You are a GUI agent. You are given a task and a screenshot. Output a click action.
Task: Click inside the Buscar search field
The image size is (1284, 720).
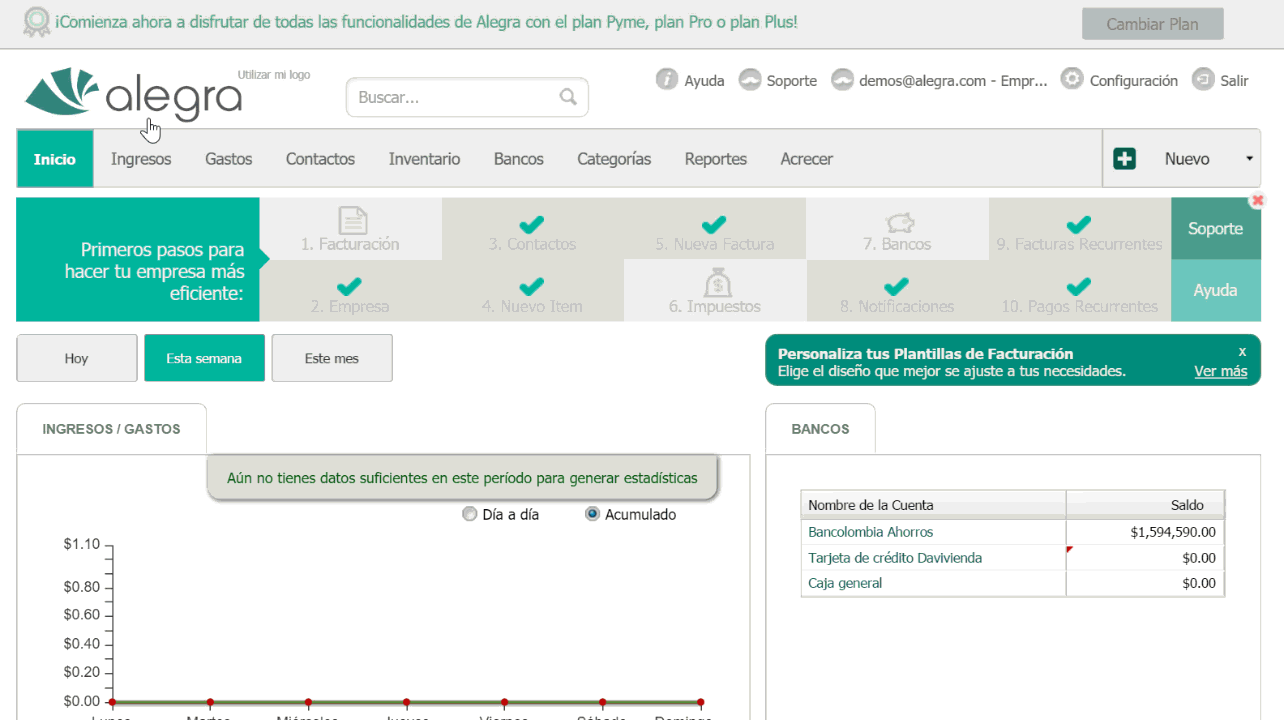467,97
